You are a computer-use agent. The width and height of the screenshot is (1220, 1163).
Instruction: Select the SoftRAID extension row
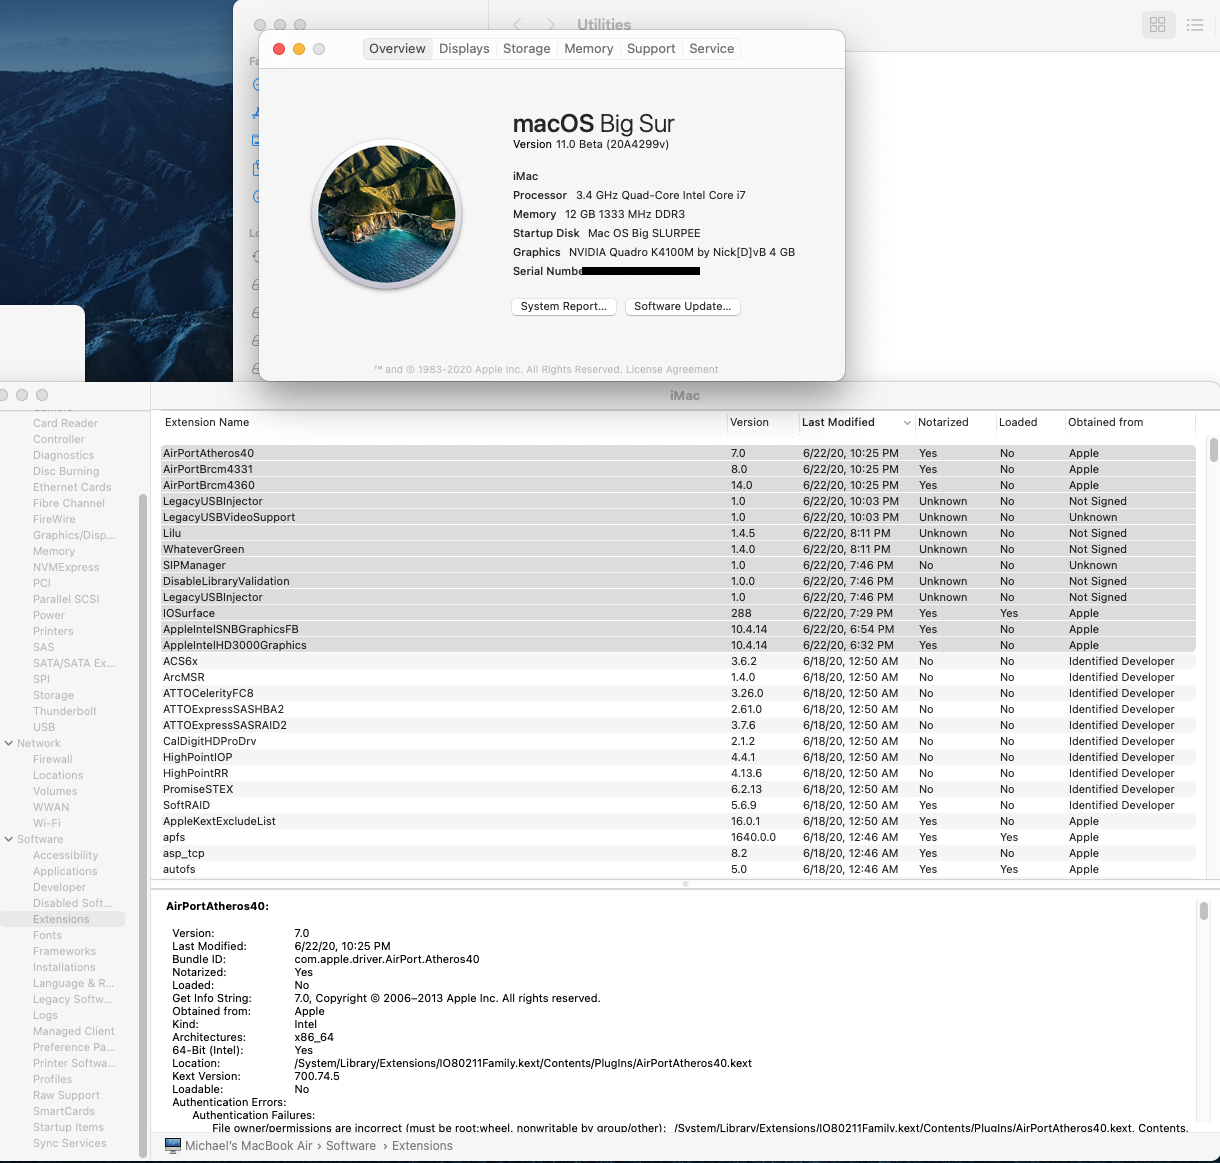click(678, 805)
